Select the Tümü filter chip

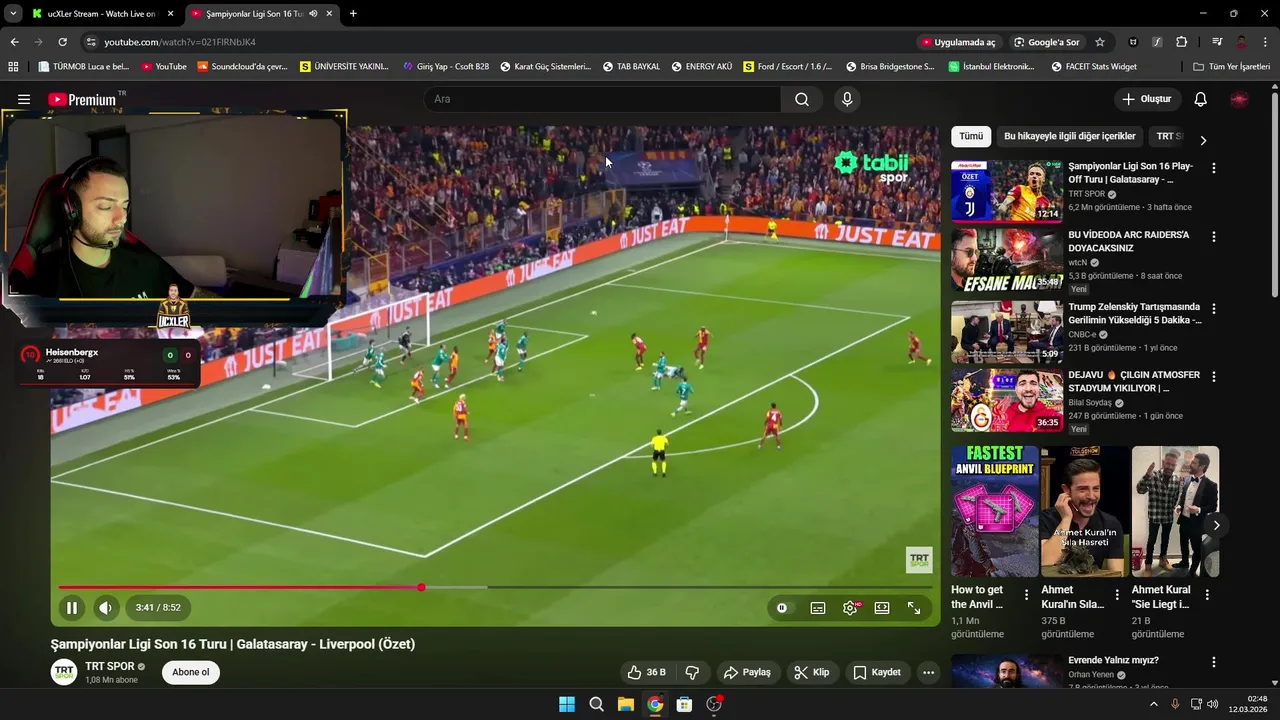pyautogui.click(x=971, y=136)
